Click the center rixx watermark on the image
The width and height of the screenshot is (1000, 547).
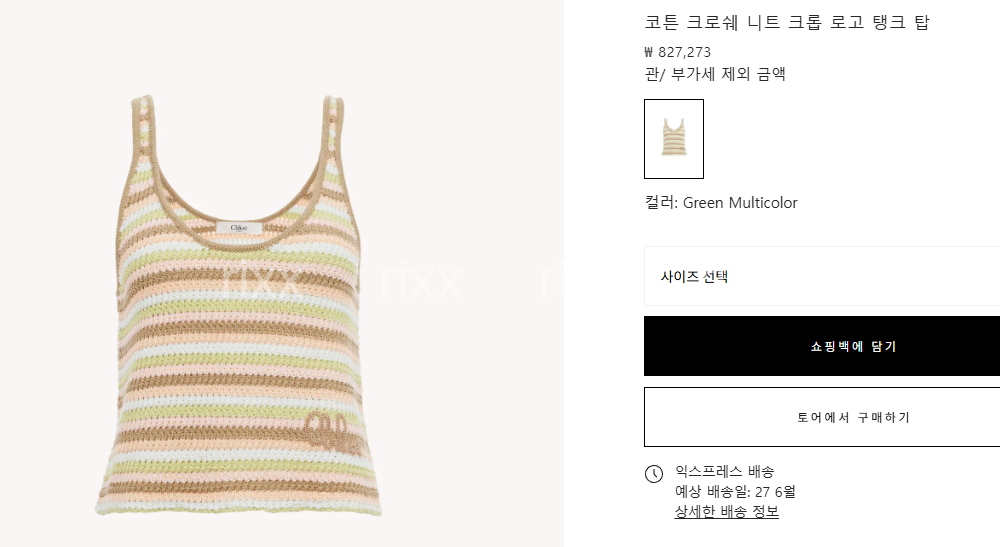(x=421, y=281)
